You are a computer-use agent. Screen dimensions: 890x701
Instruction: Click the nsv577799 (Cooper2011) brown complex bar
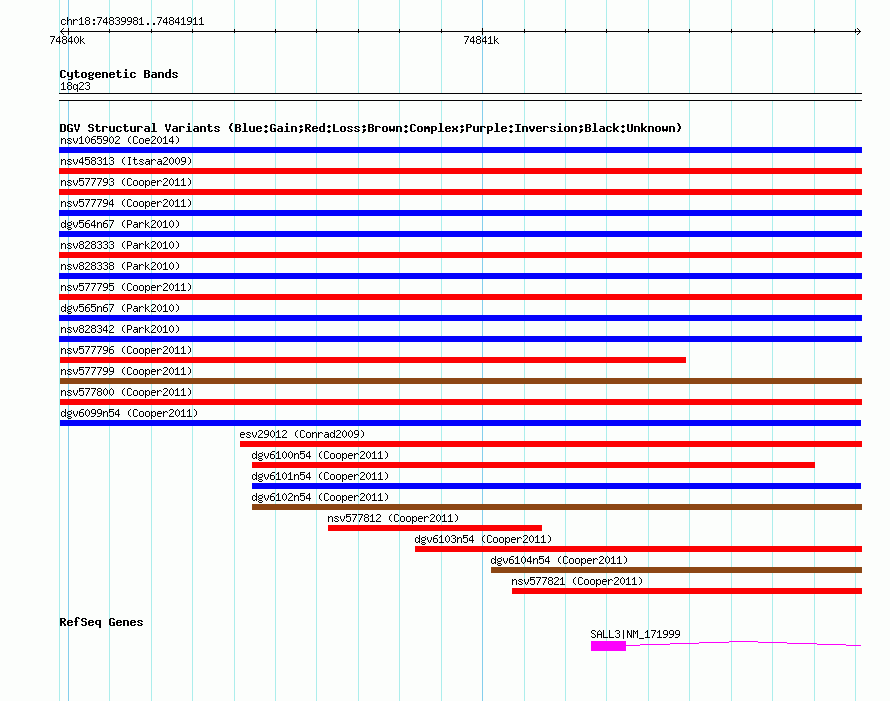pyautogui.click(x=460, y=381)
